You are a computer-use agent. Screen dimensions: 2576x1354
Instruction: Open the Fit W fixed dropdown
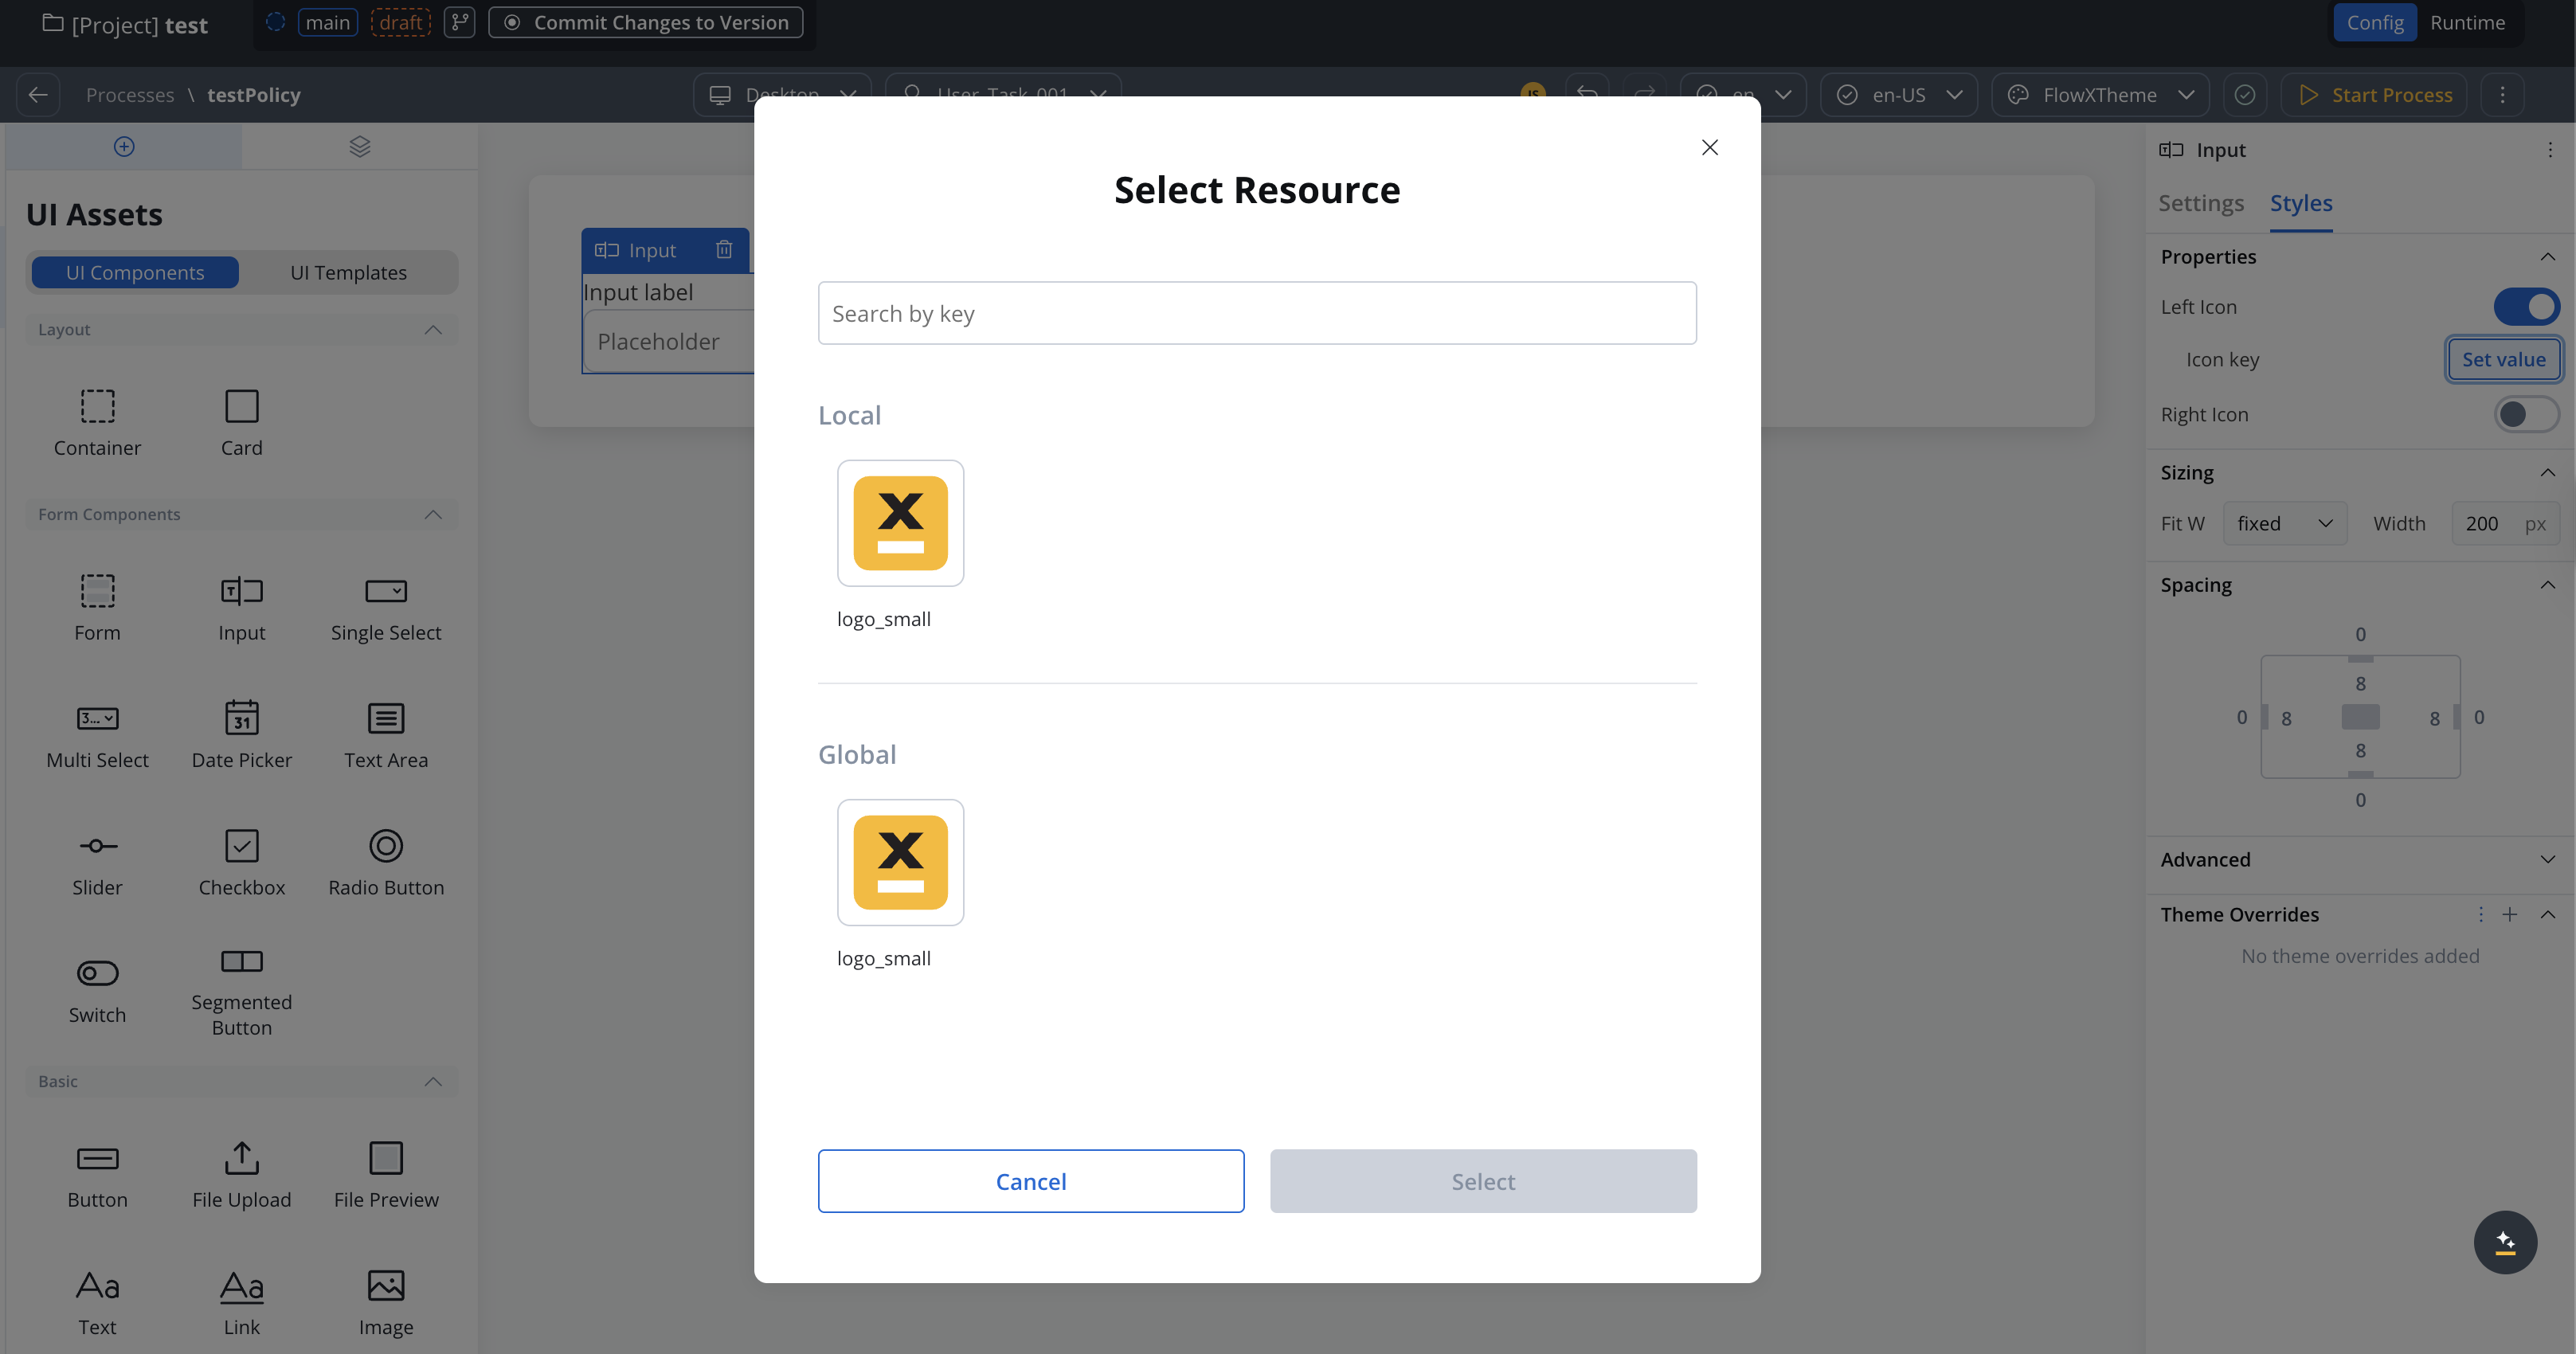click(x=2284, y=523)
